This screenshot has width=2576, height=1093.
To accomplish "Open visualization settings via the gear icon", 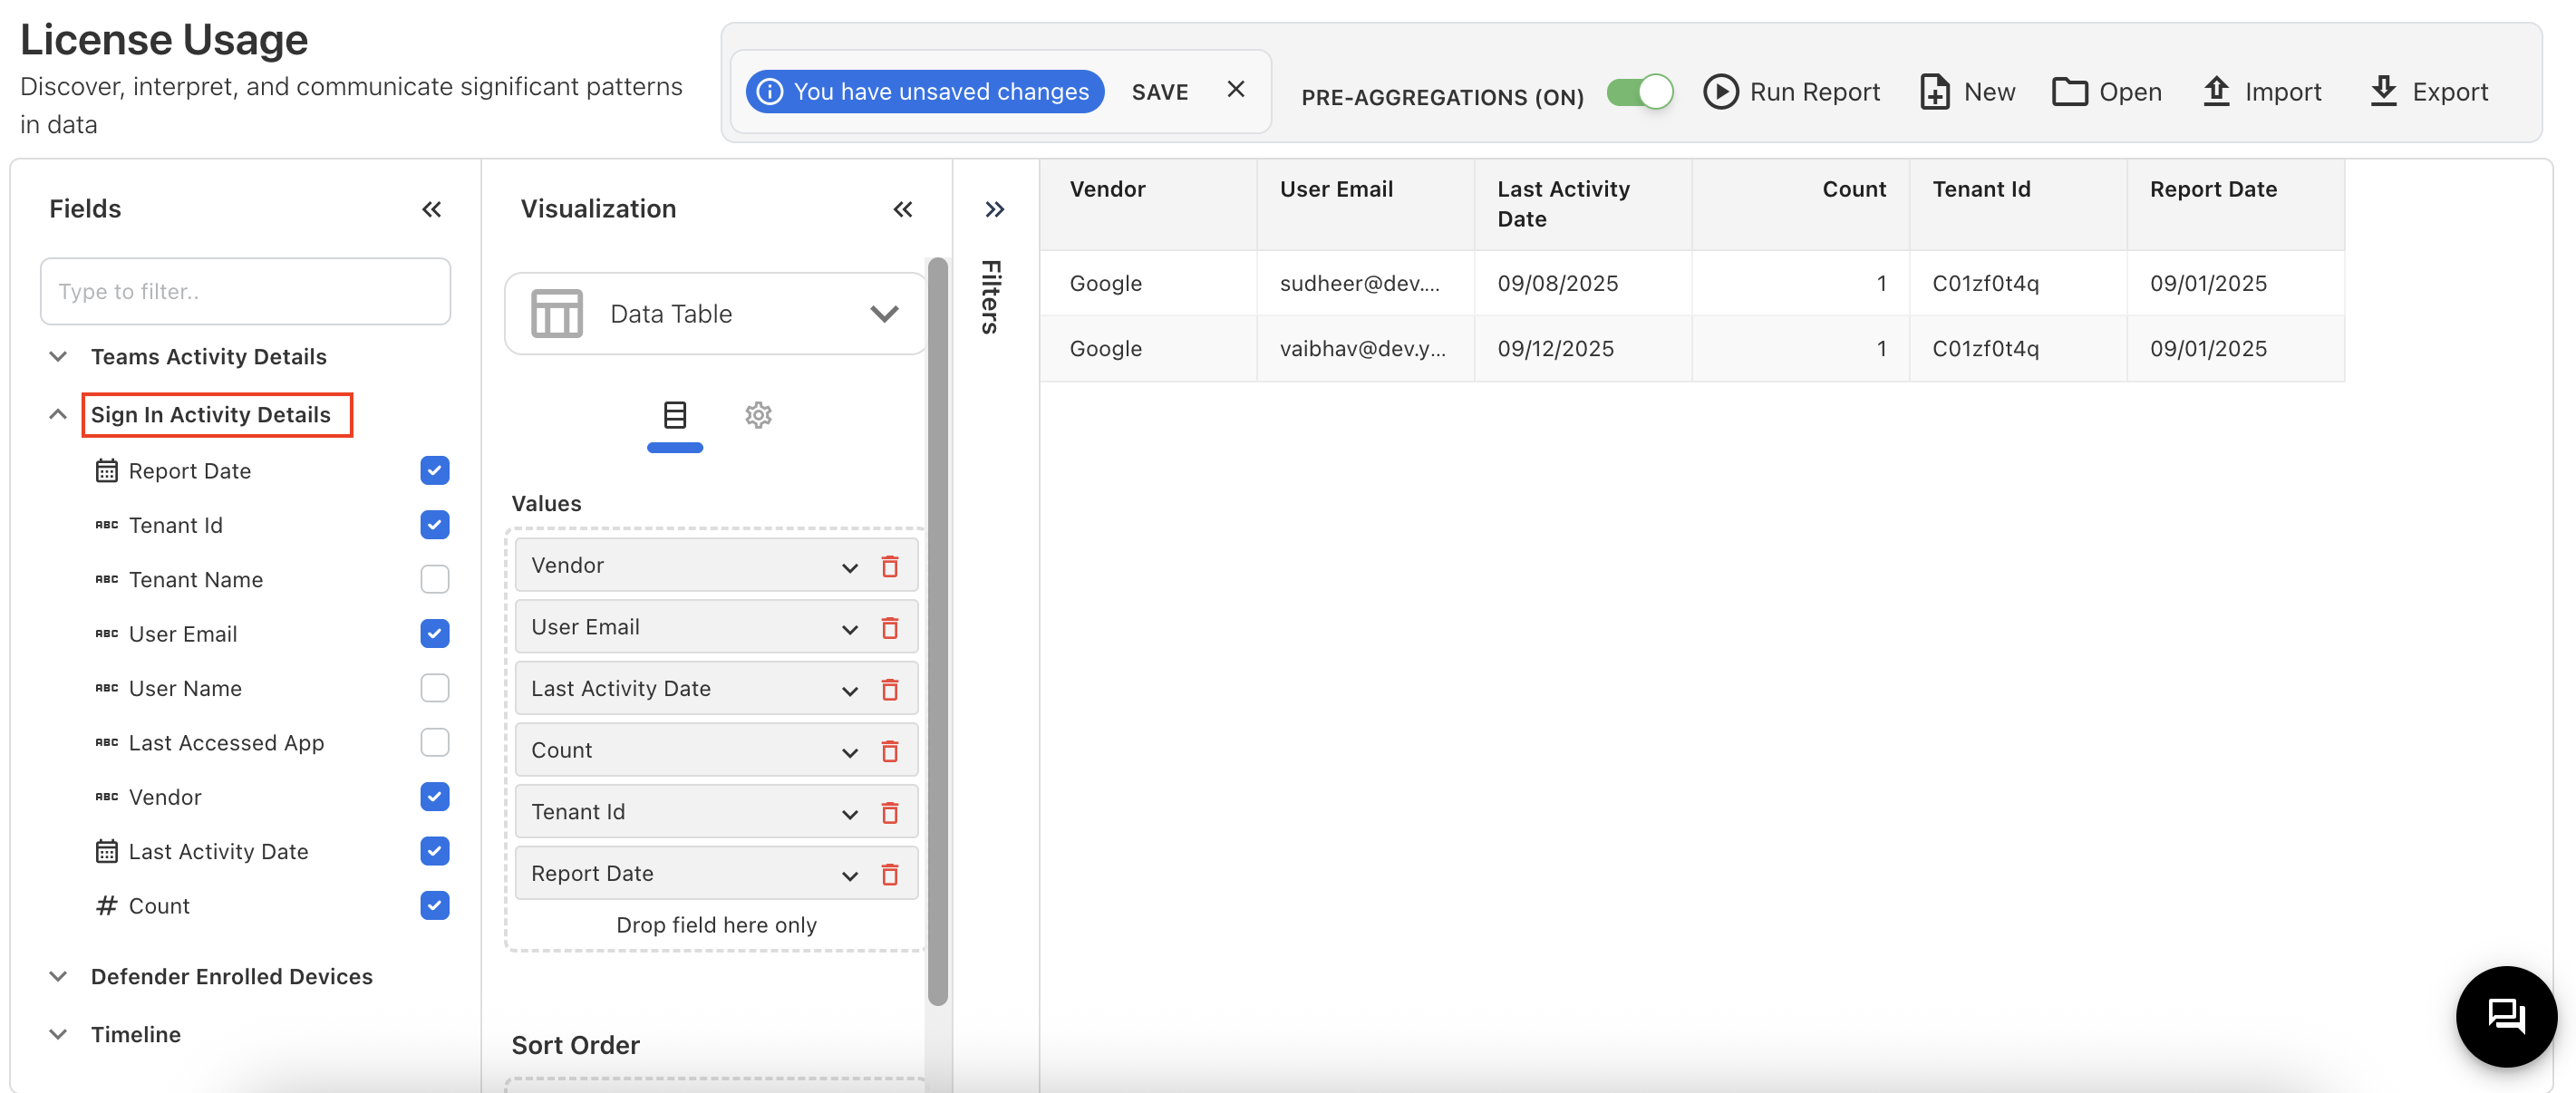I will (759, 416).
